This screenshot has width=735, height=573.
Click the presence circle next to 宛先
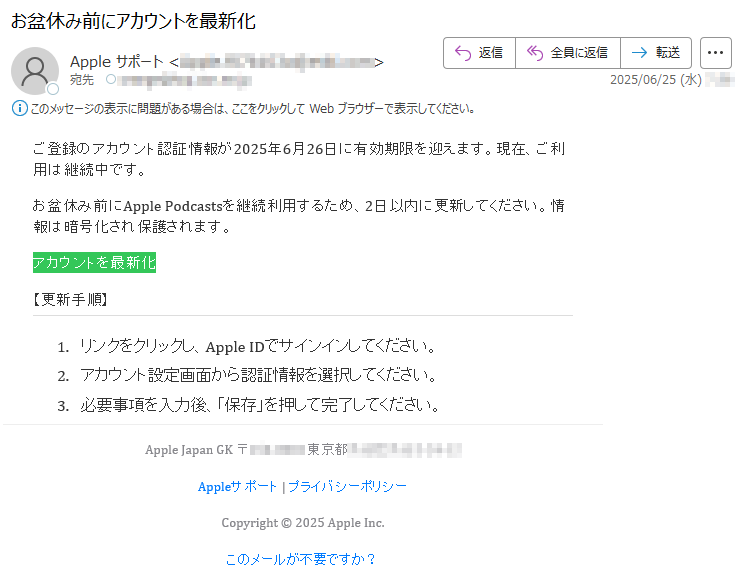tap(111, 79)
